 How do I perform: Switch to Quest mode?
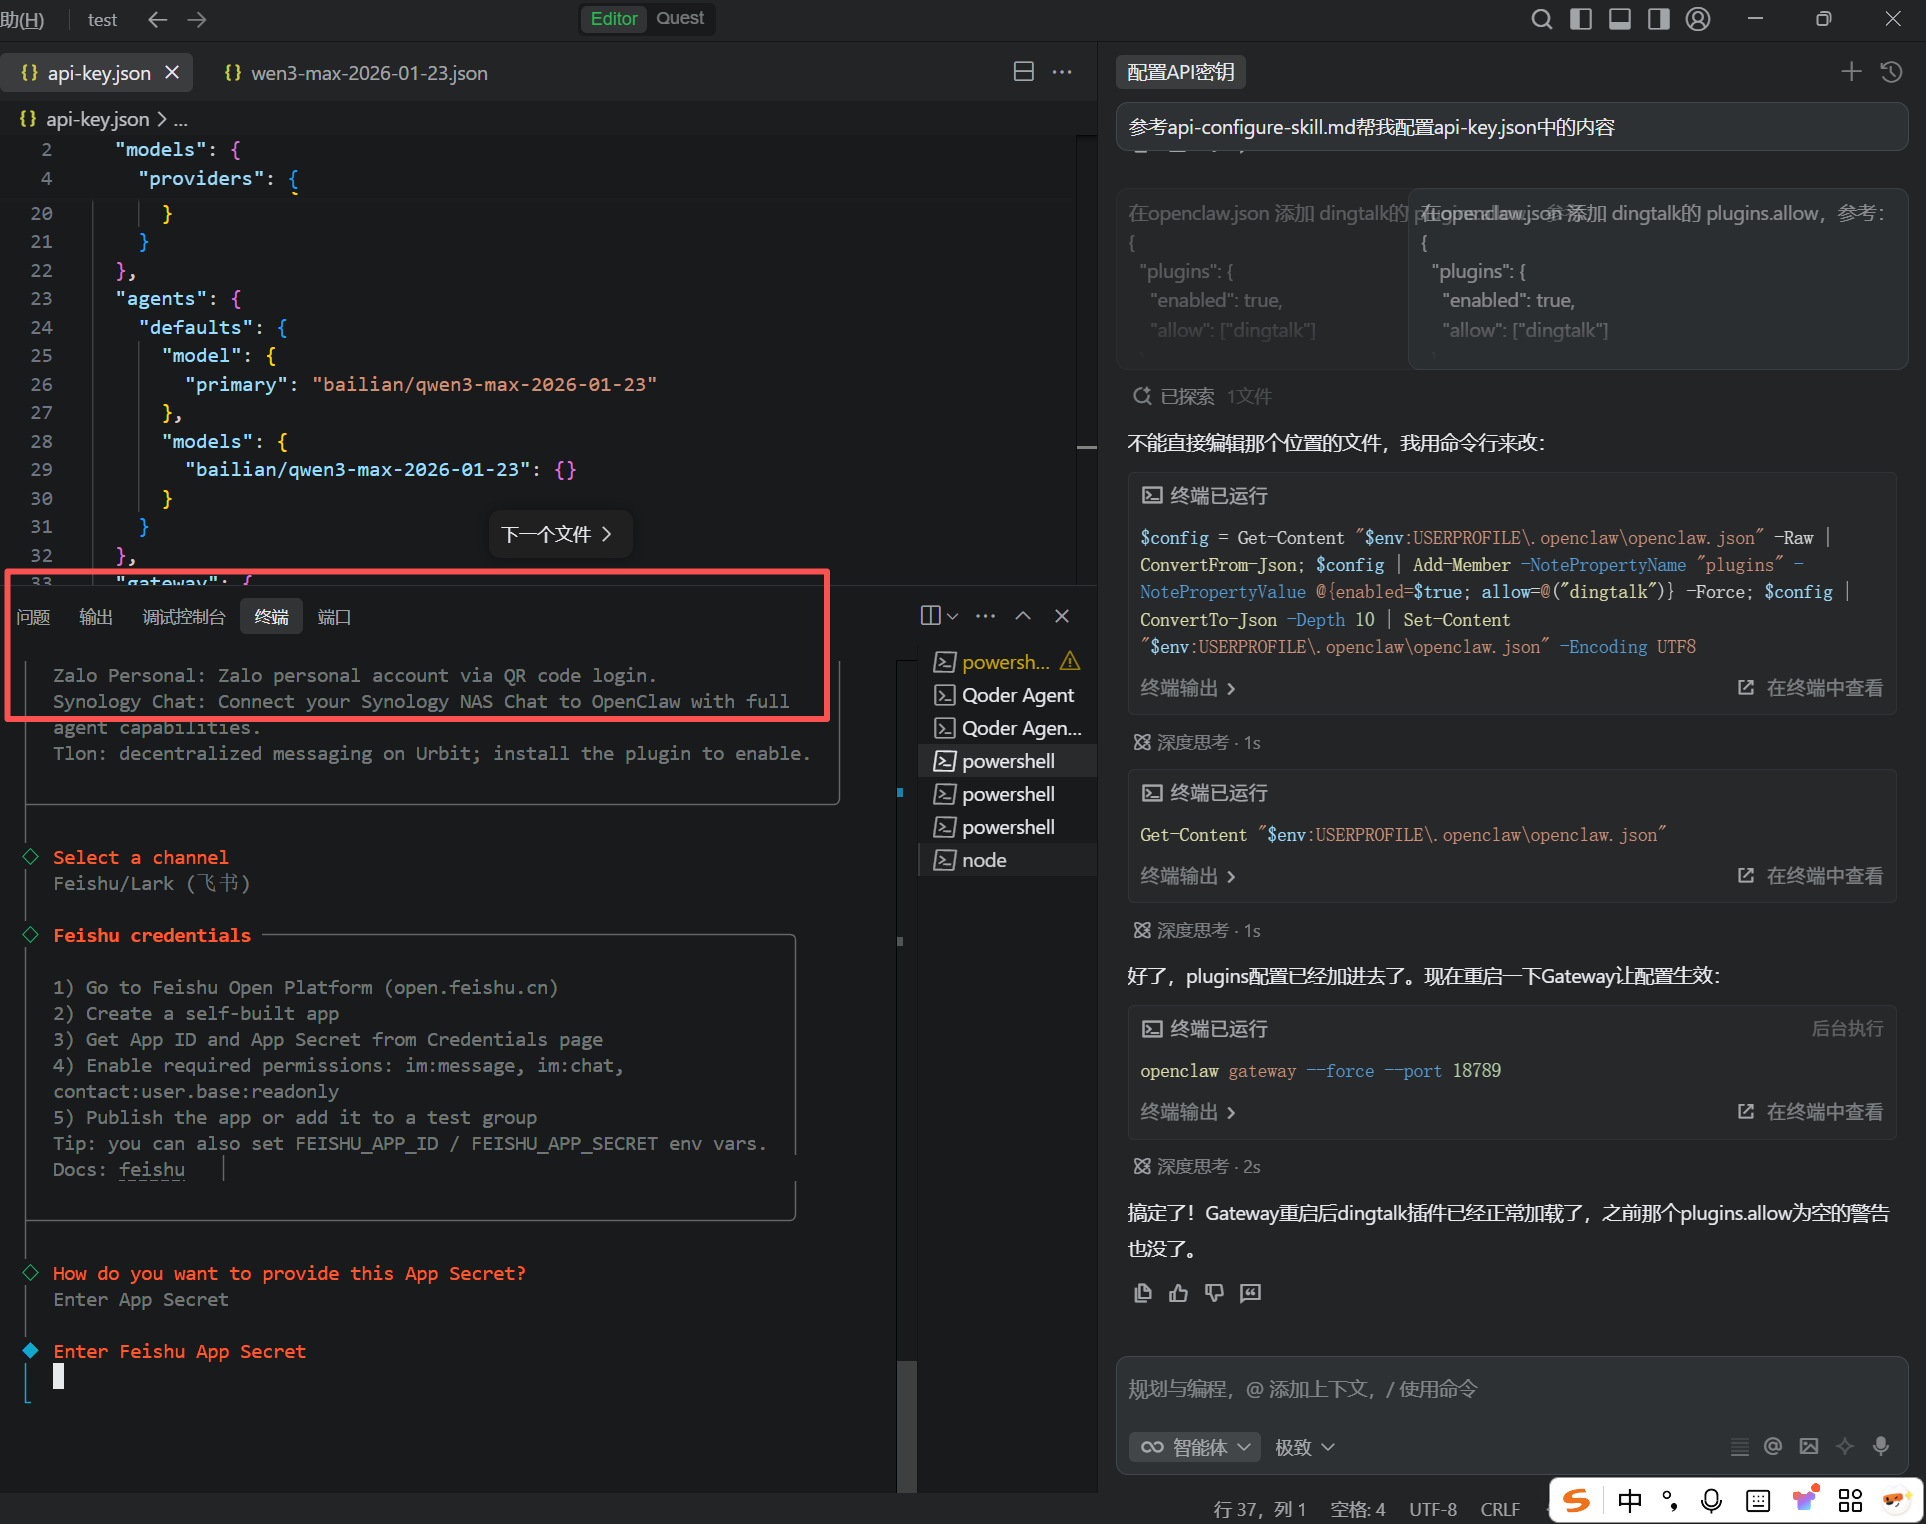[680, 19]
